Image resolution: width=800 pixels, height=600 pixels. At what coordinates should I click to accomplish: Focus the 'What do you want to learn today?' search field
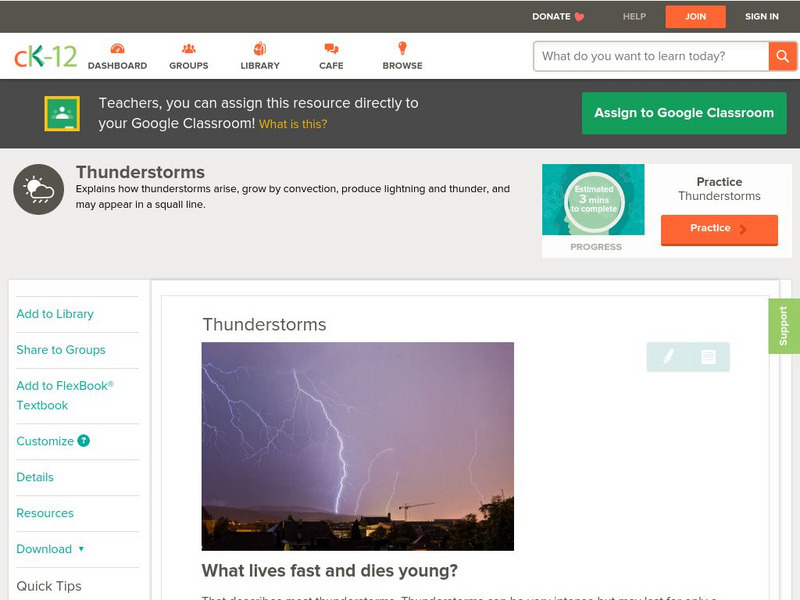(651, 56)
